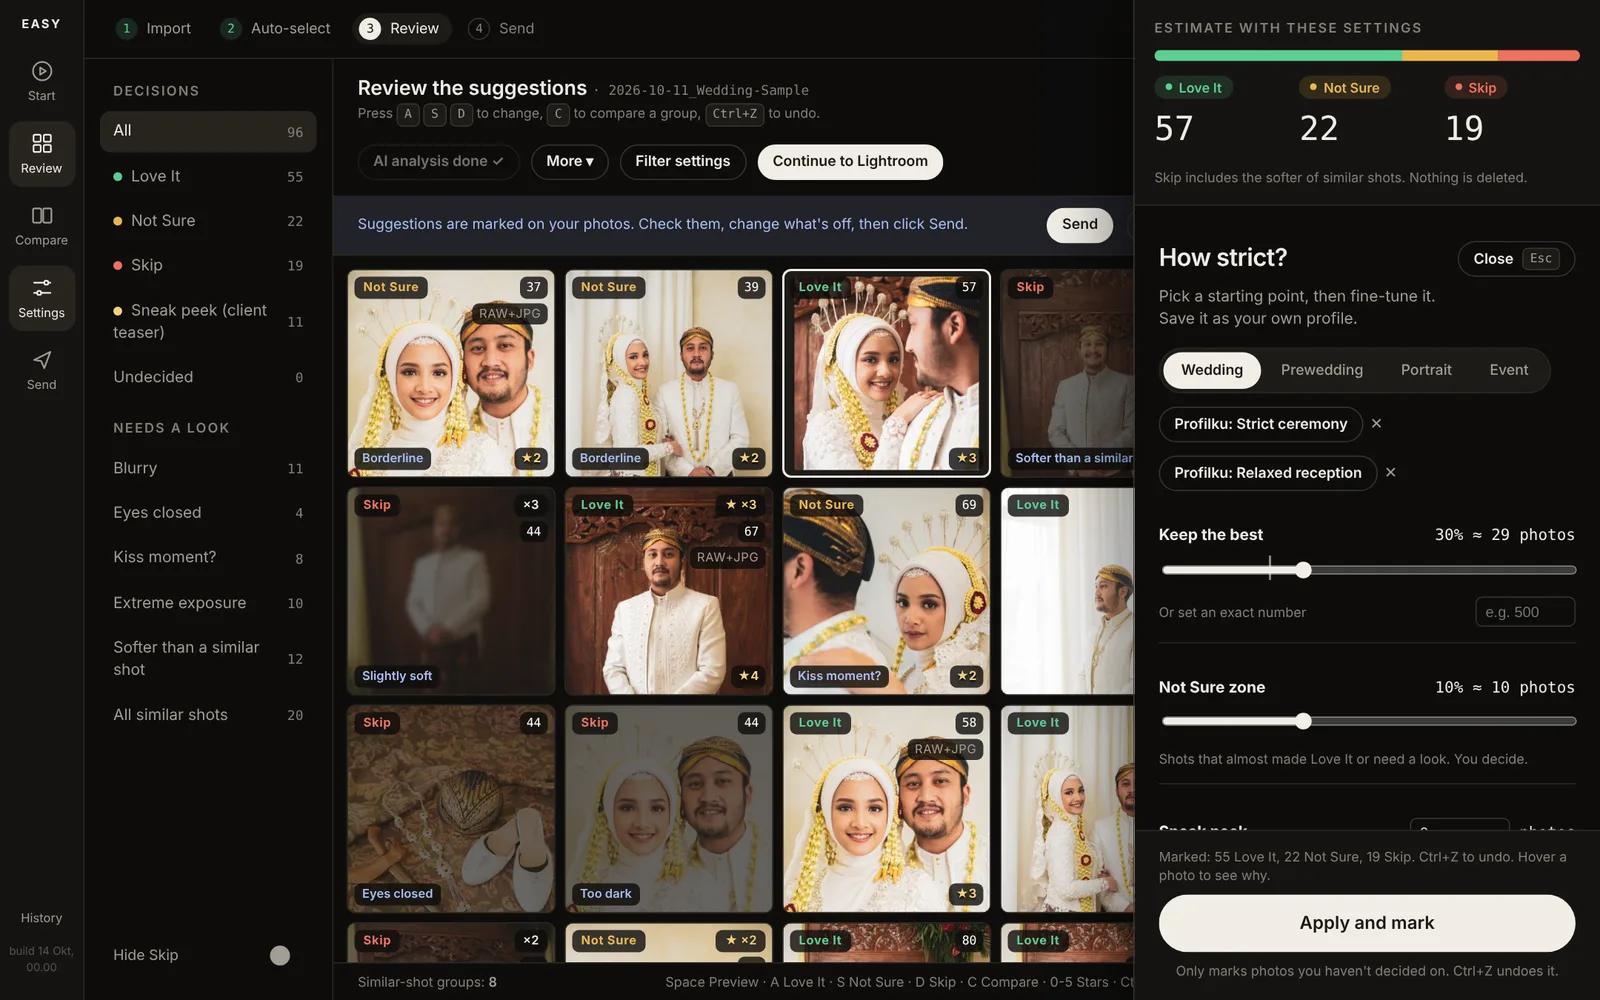
Task: Show Eyes closed photos
Action: click(208, 513)
